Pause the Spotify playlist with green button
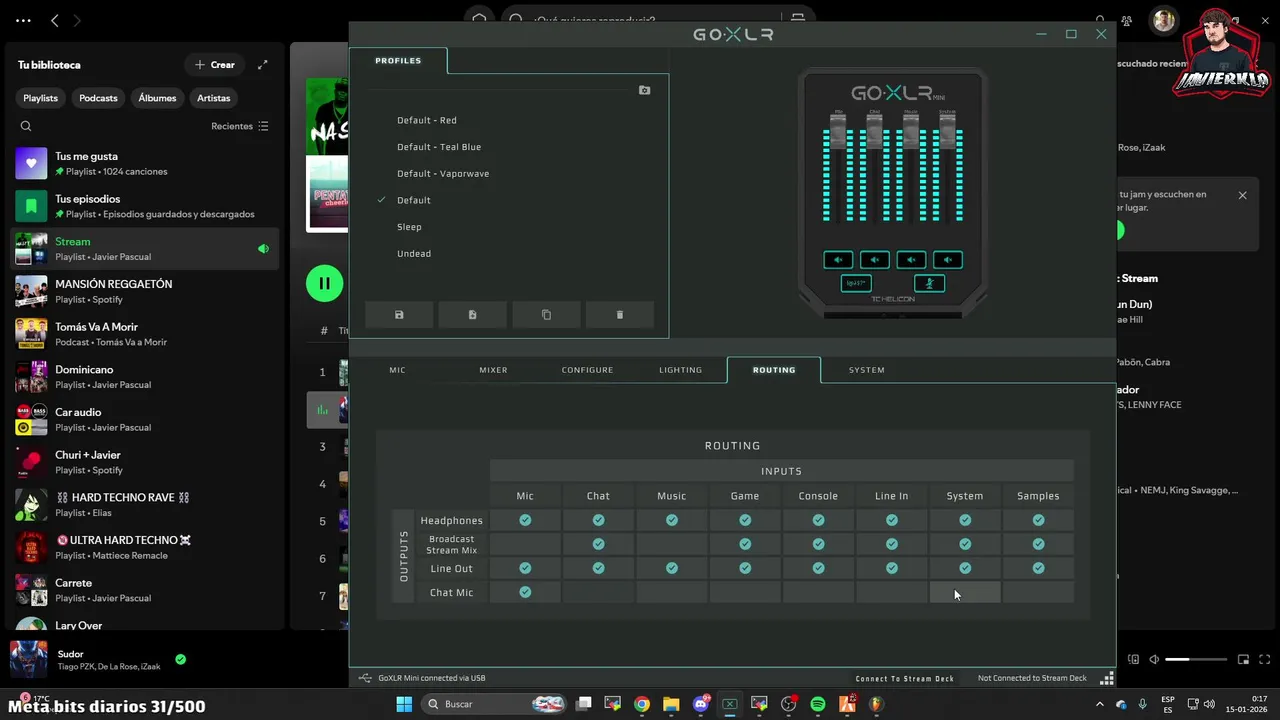 point(324,283)
